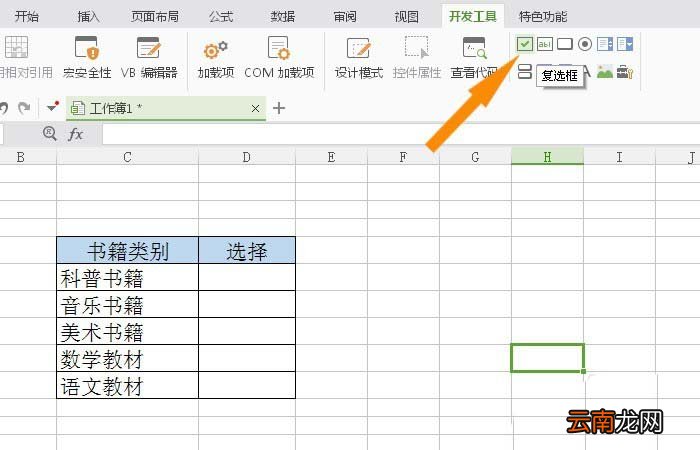Add a new document tab with plus
Image resolution: width=700 pixels, height=450 pixels.
[x=279, y=108]
